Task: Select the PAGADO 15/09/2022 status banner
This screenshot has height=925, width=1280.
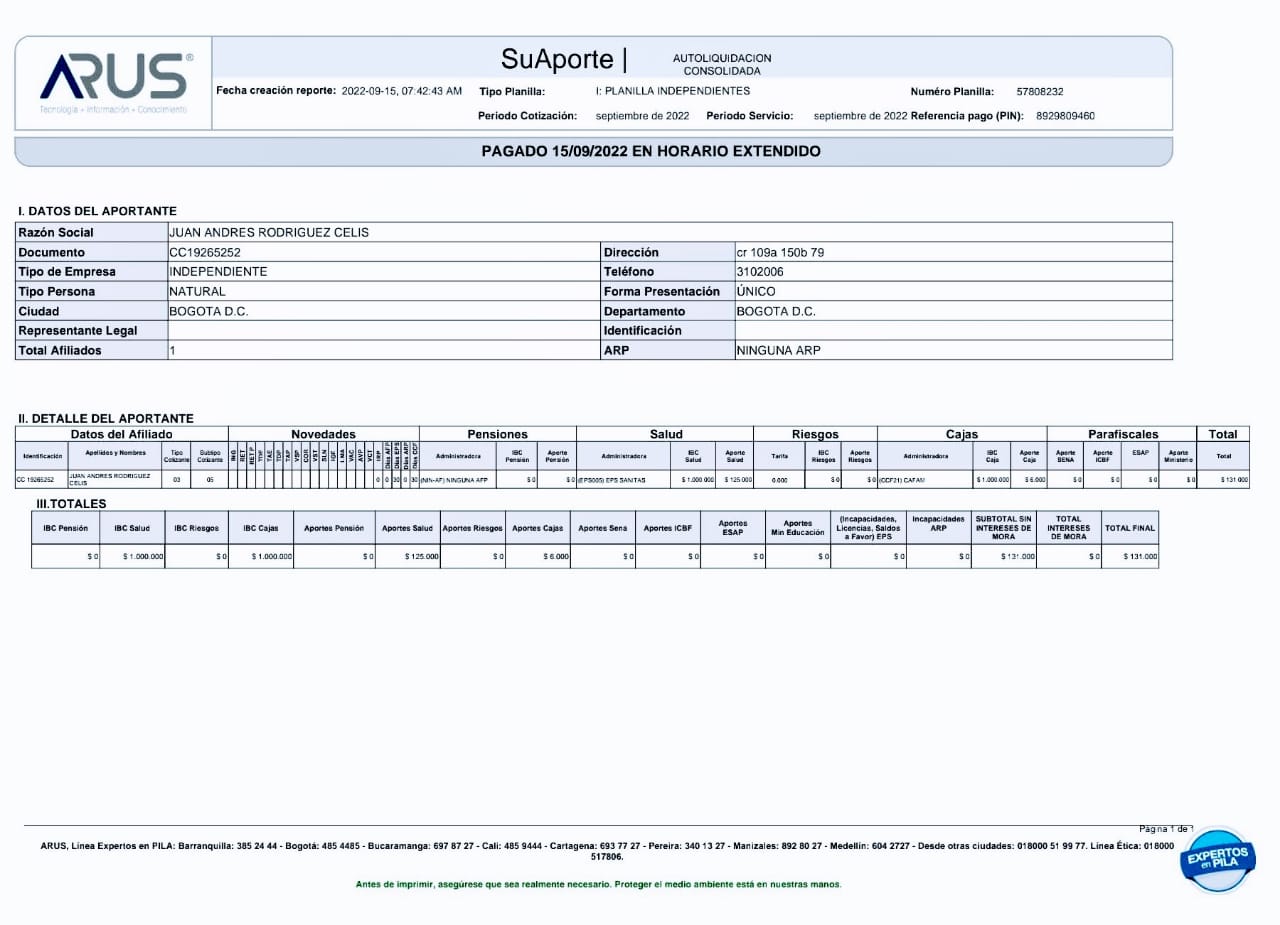Action: pyautogui.click(x=651, y=152)
